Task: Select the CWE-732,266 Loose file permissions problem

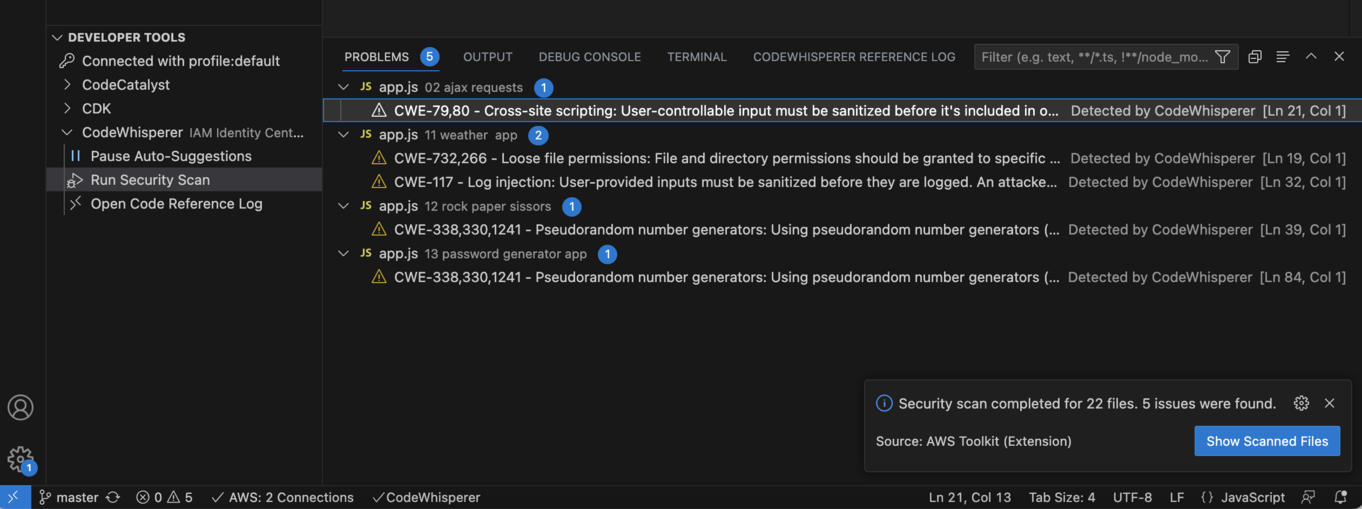Action: coord(842,158)
